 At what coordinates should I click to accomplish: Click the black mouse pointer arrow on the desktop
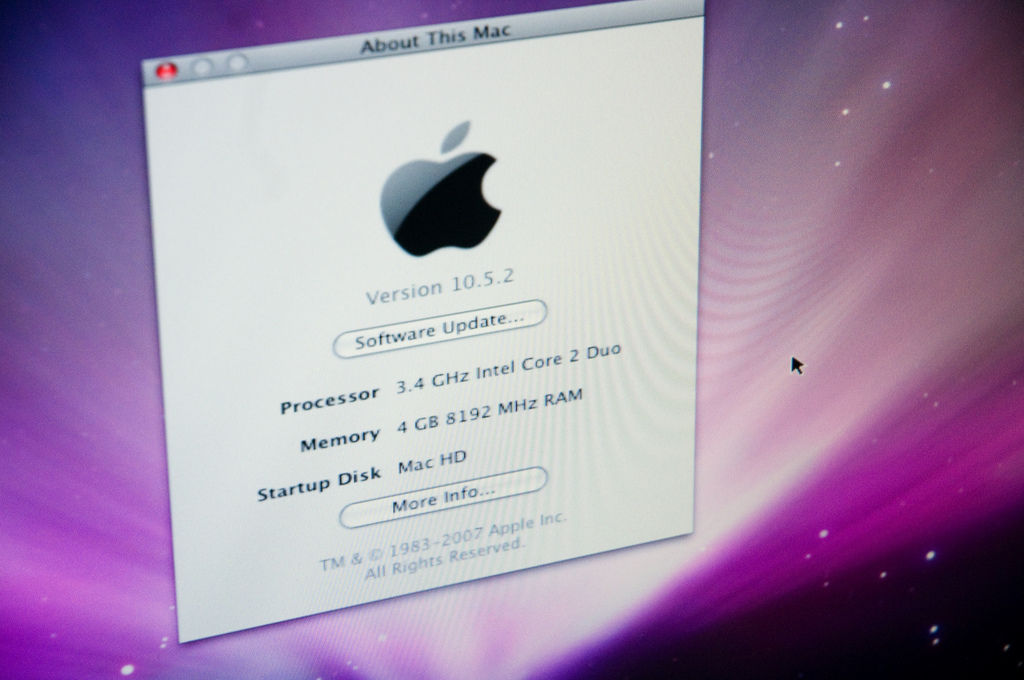pyautogui.click(x=796, y=364)
